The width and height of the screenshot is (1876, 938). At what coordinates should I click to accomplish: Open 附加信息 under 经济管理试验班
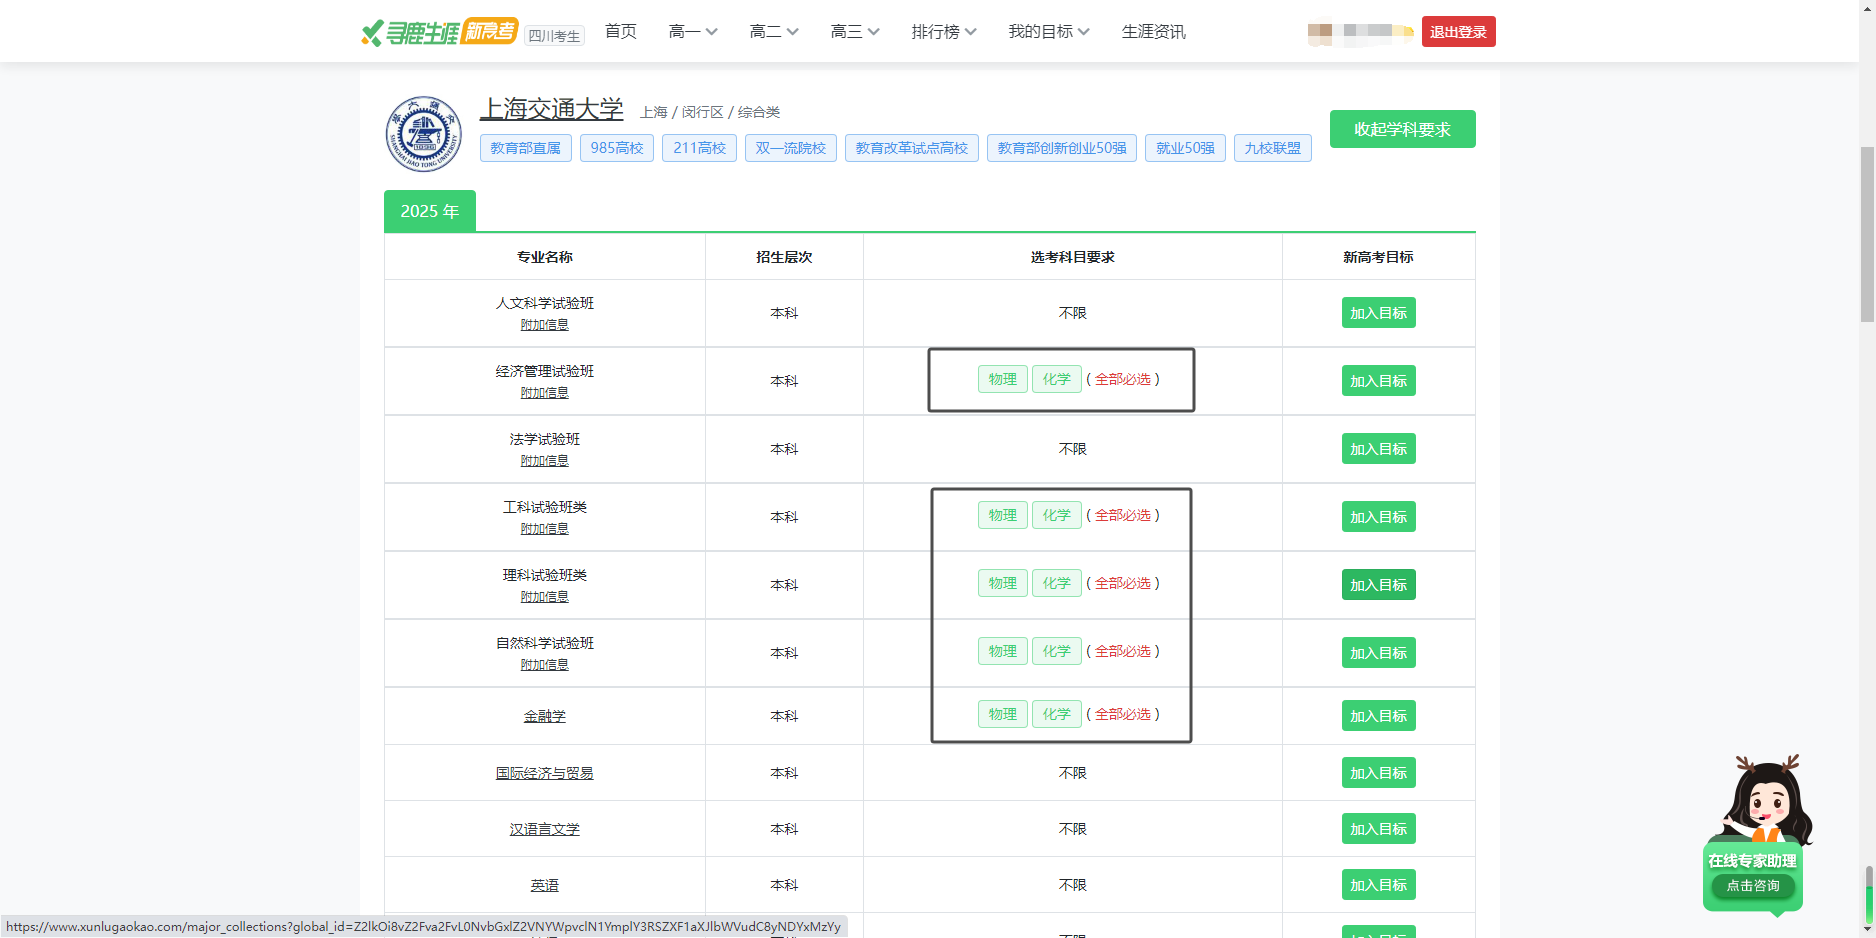point(544,393)
